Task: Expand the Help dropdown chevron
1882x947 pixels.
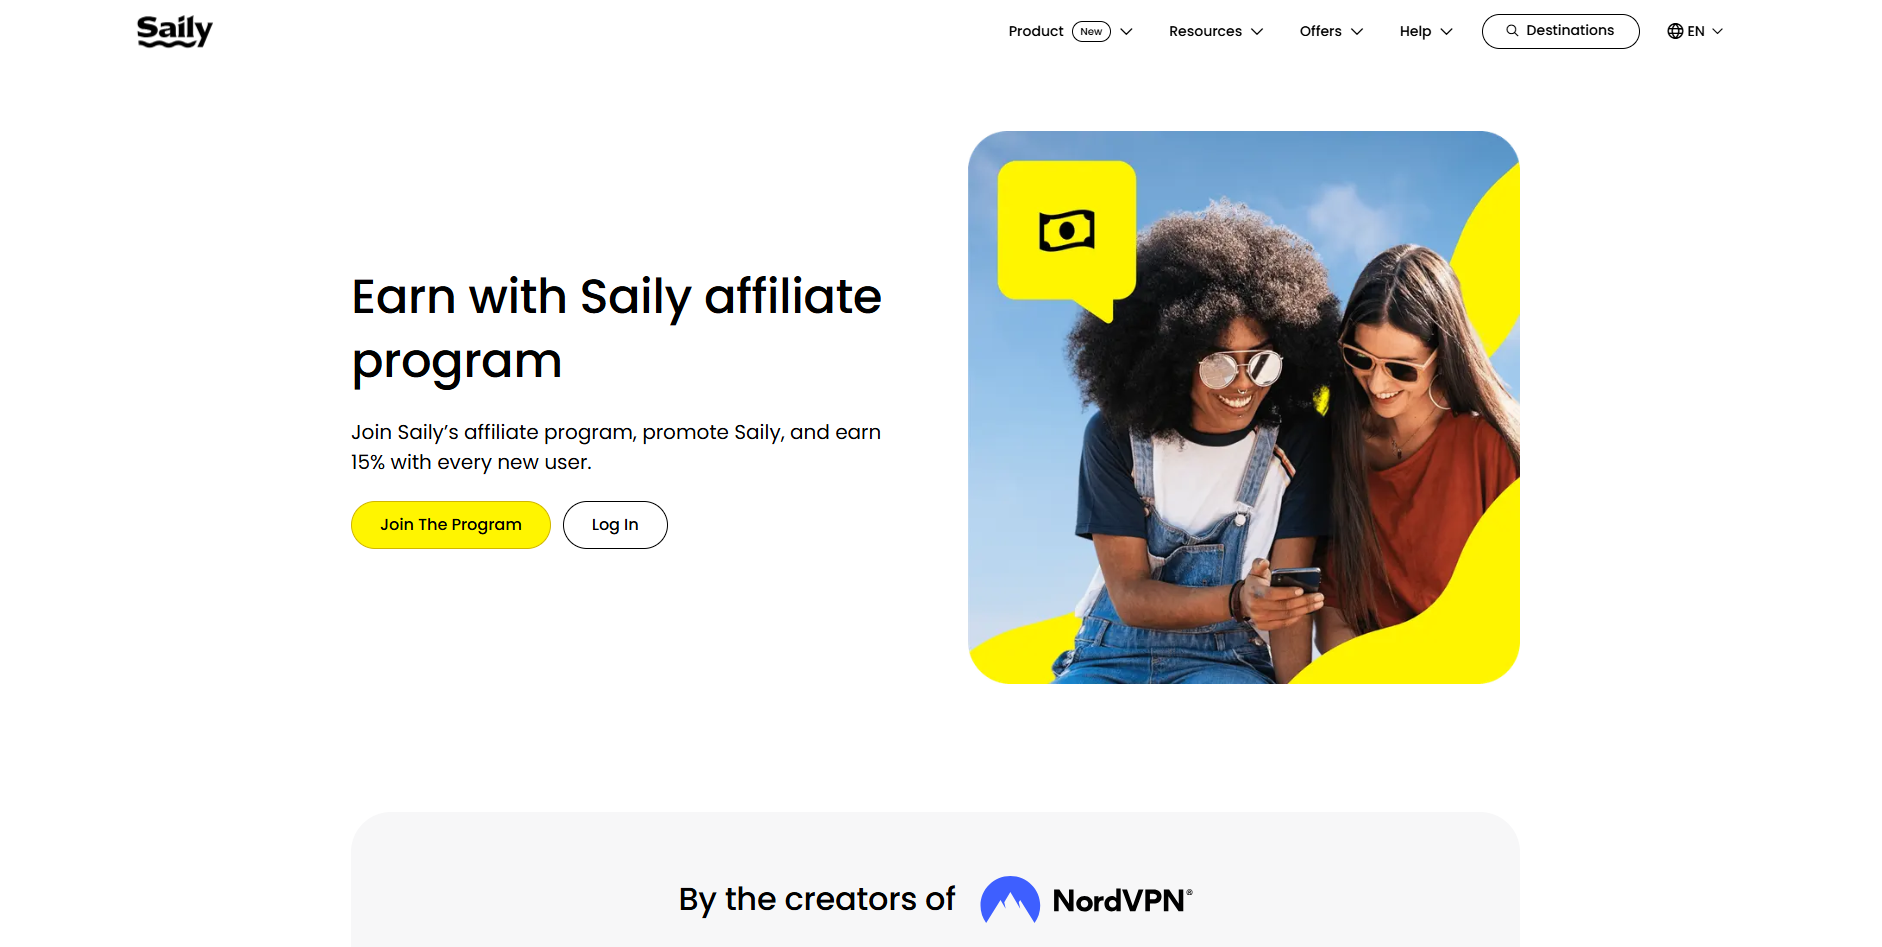Action: [1446, 31]
